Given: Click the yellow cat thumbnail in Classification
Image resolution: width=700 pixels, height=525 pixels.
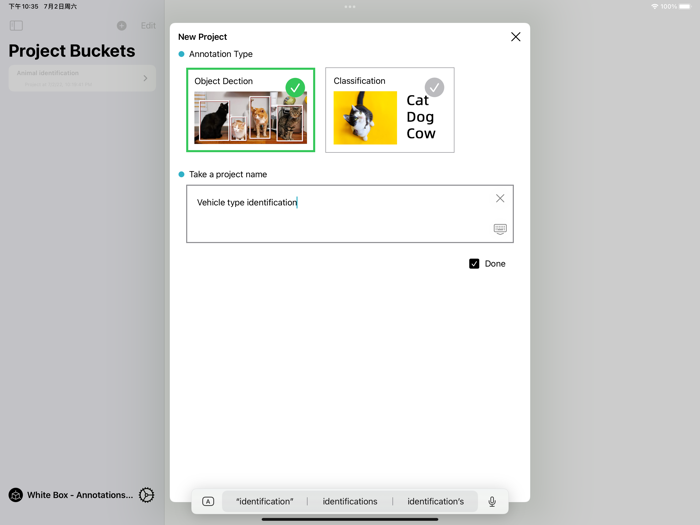Looking at the screenshot, I should (x=365, y=118).
